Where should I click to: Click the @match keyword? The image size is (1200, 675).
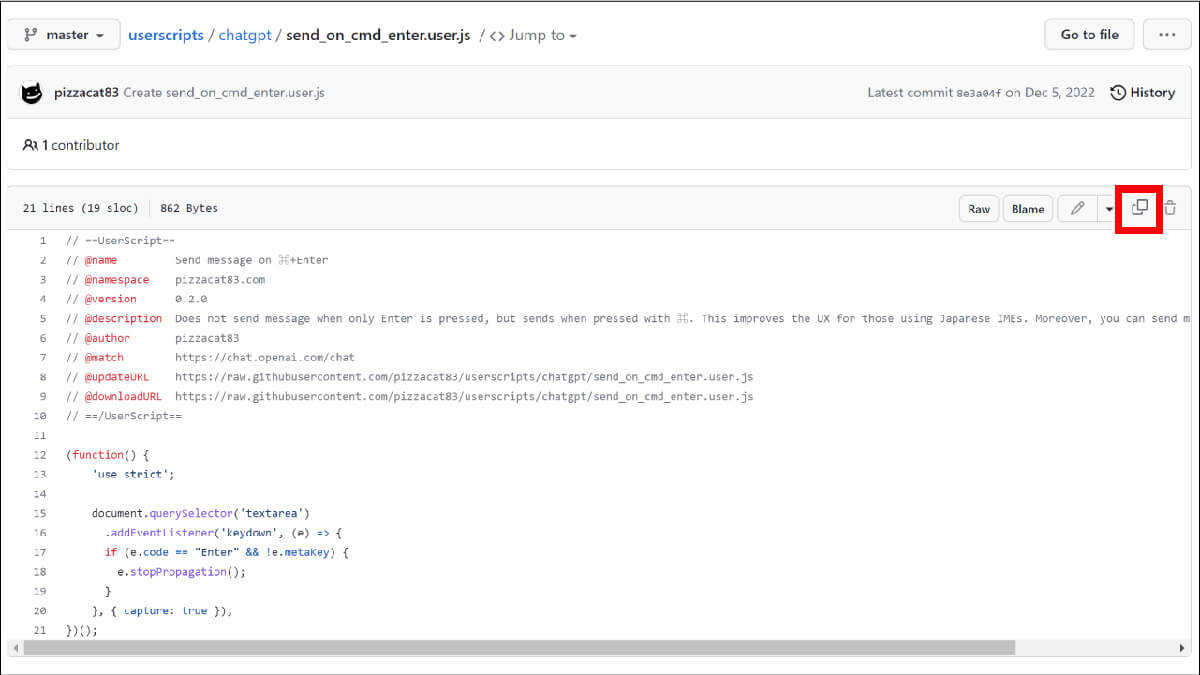[104, 357]
